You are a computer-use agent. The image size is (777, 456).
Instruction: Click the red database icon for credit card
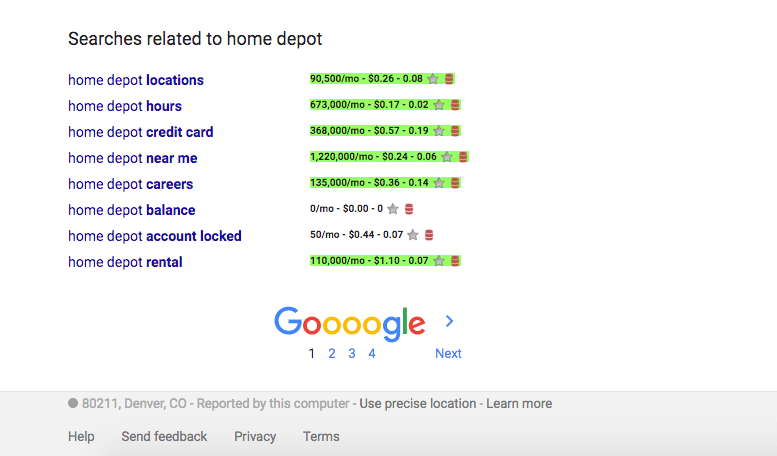(x=455, y=131)
